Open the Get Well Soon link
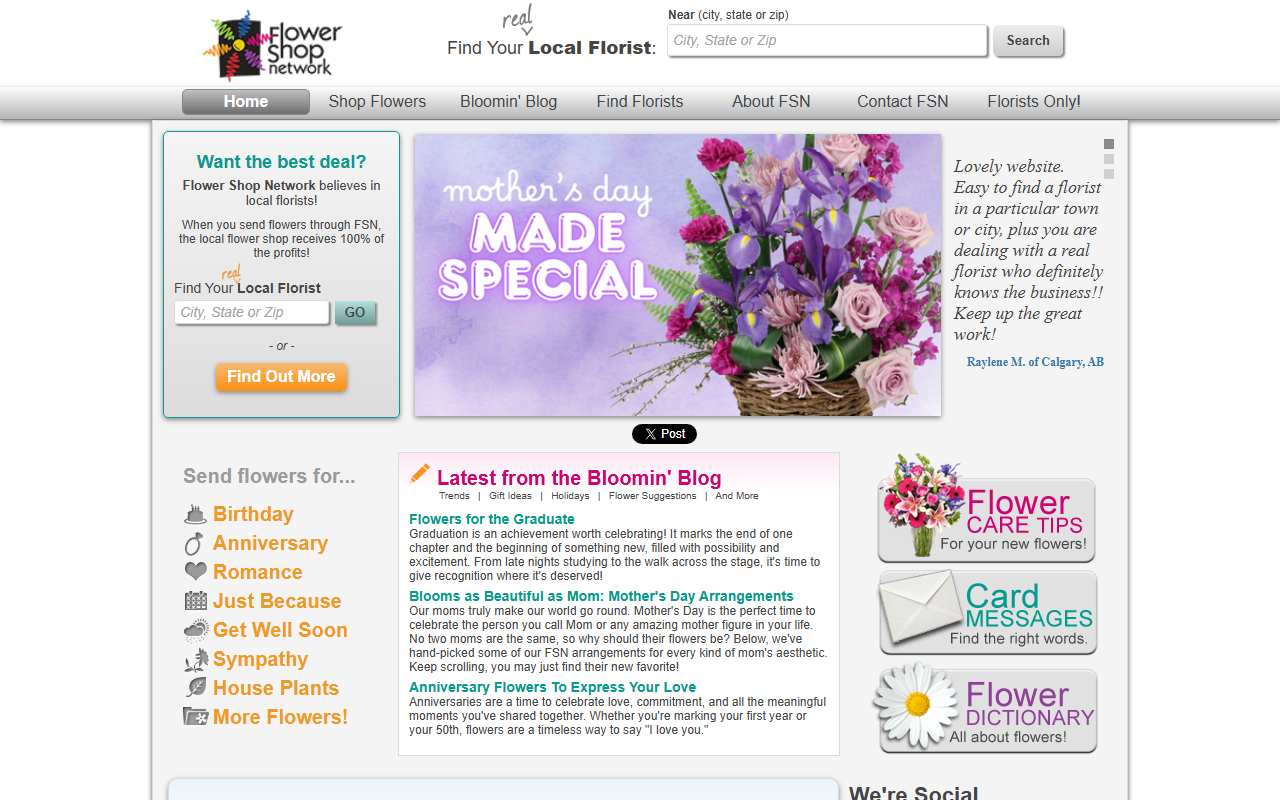Image resolution: width=1280 pixels, height=800 pixels. [x=280, y=631]
